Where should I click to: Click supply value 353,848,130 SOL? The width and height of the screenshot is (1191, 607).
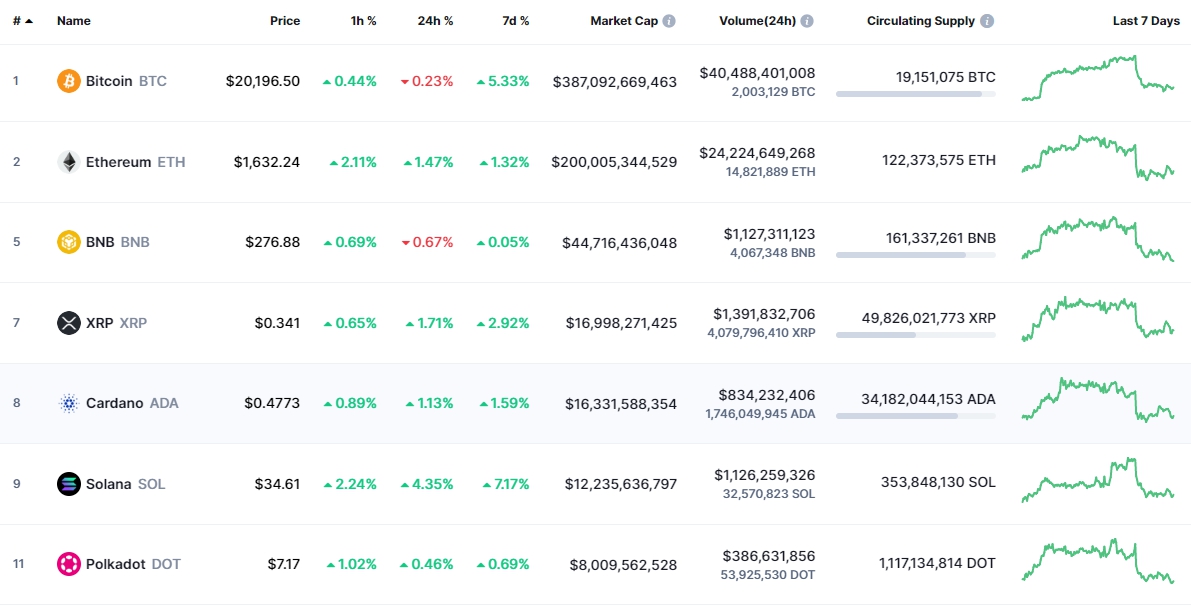(x=938, y=482)
